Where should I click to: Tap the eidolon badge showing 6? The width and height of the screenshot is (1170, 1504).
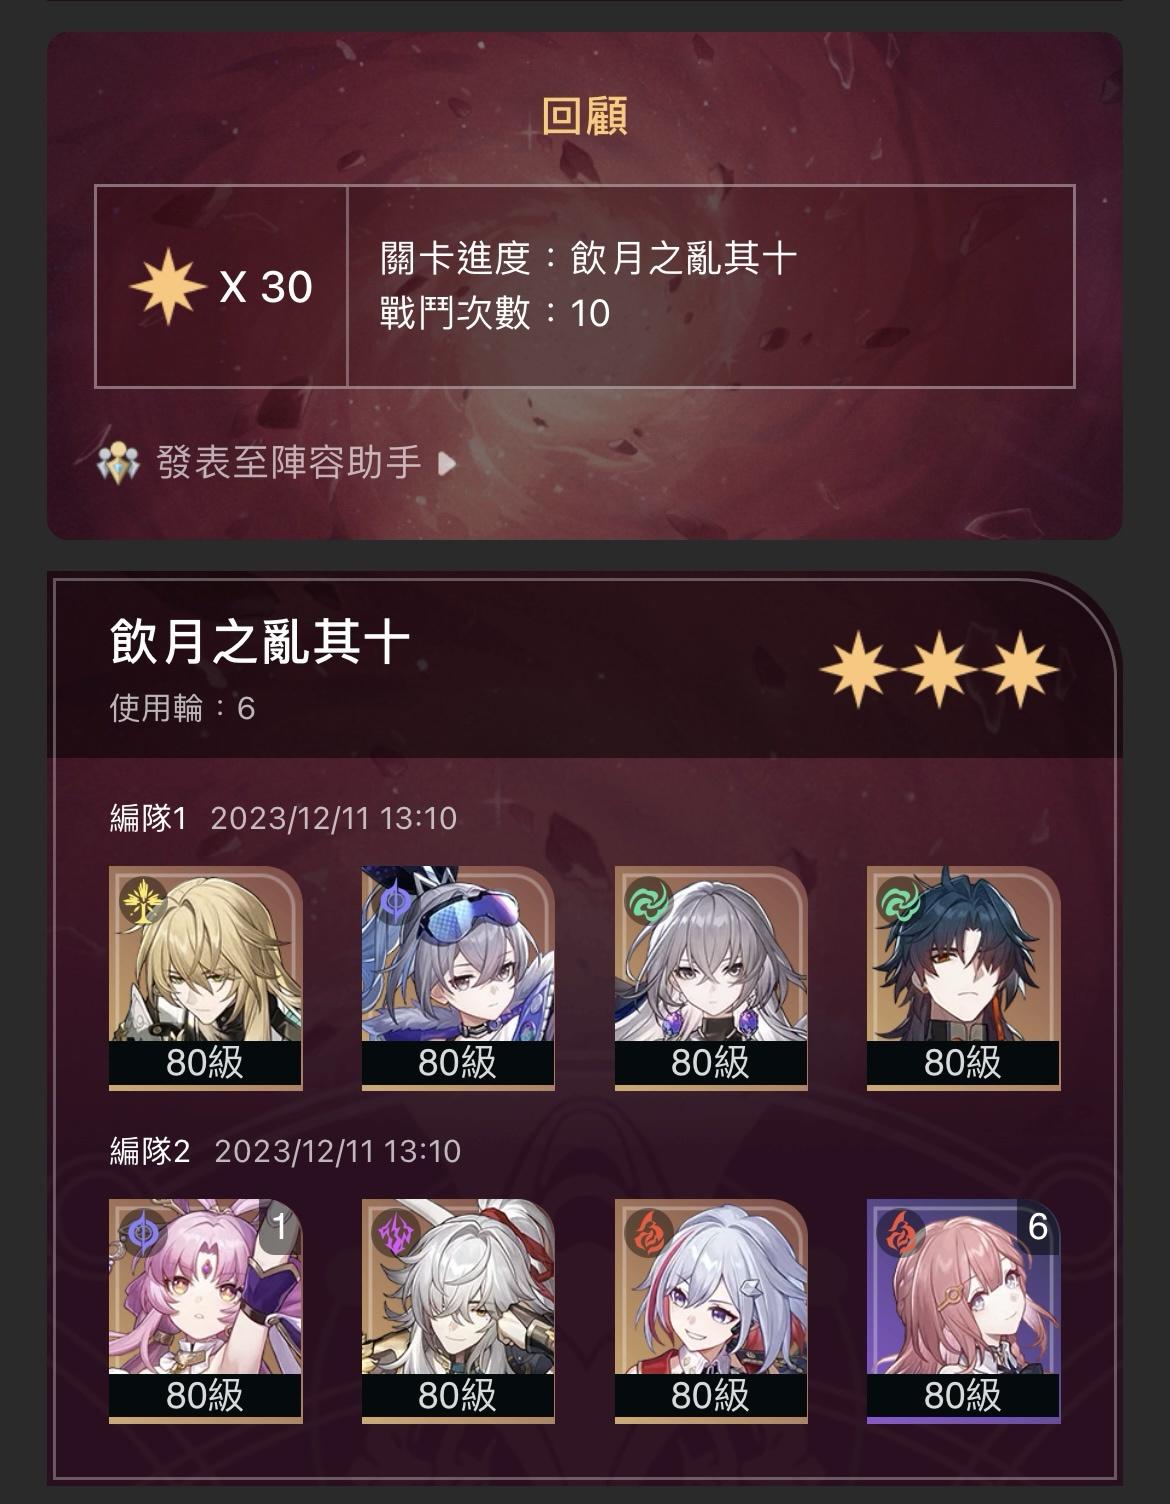point(1038,1226)
